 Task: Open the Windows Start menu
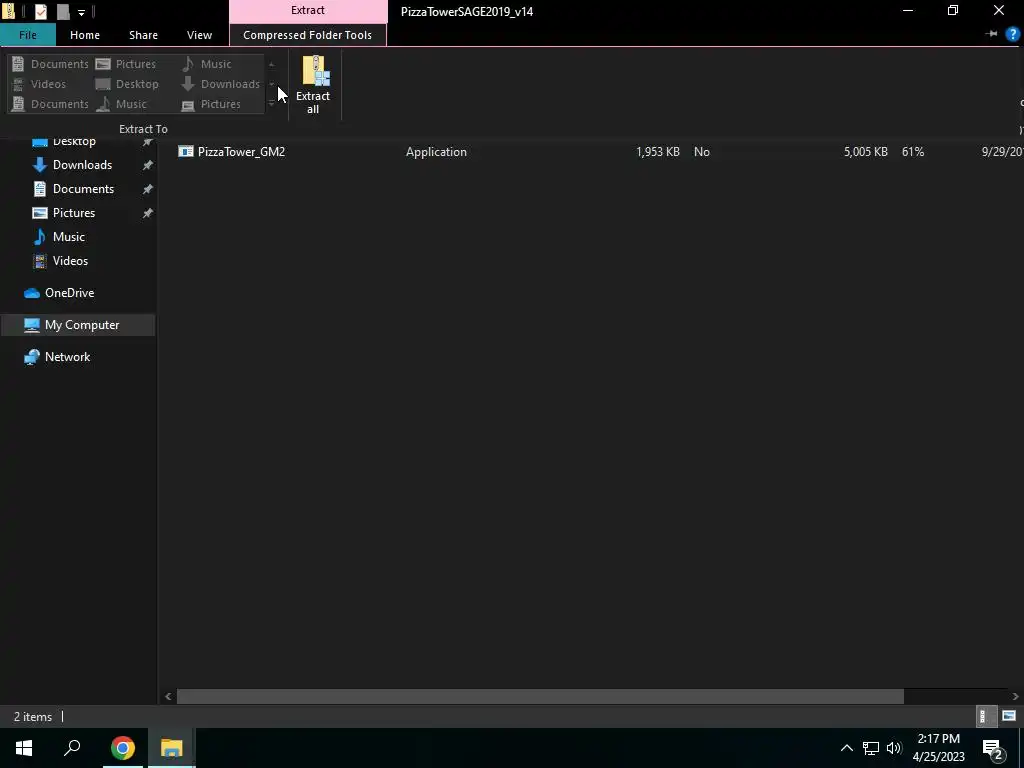[24, 748]
